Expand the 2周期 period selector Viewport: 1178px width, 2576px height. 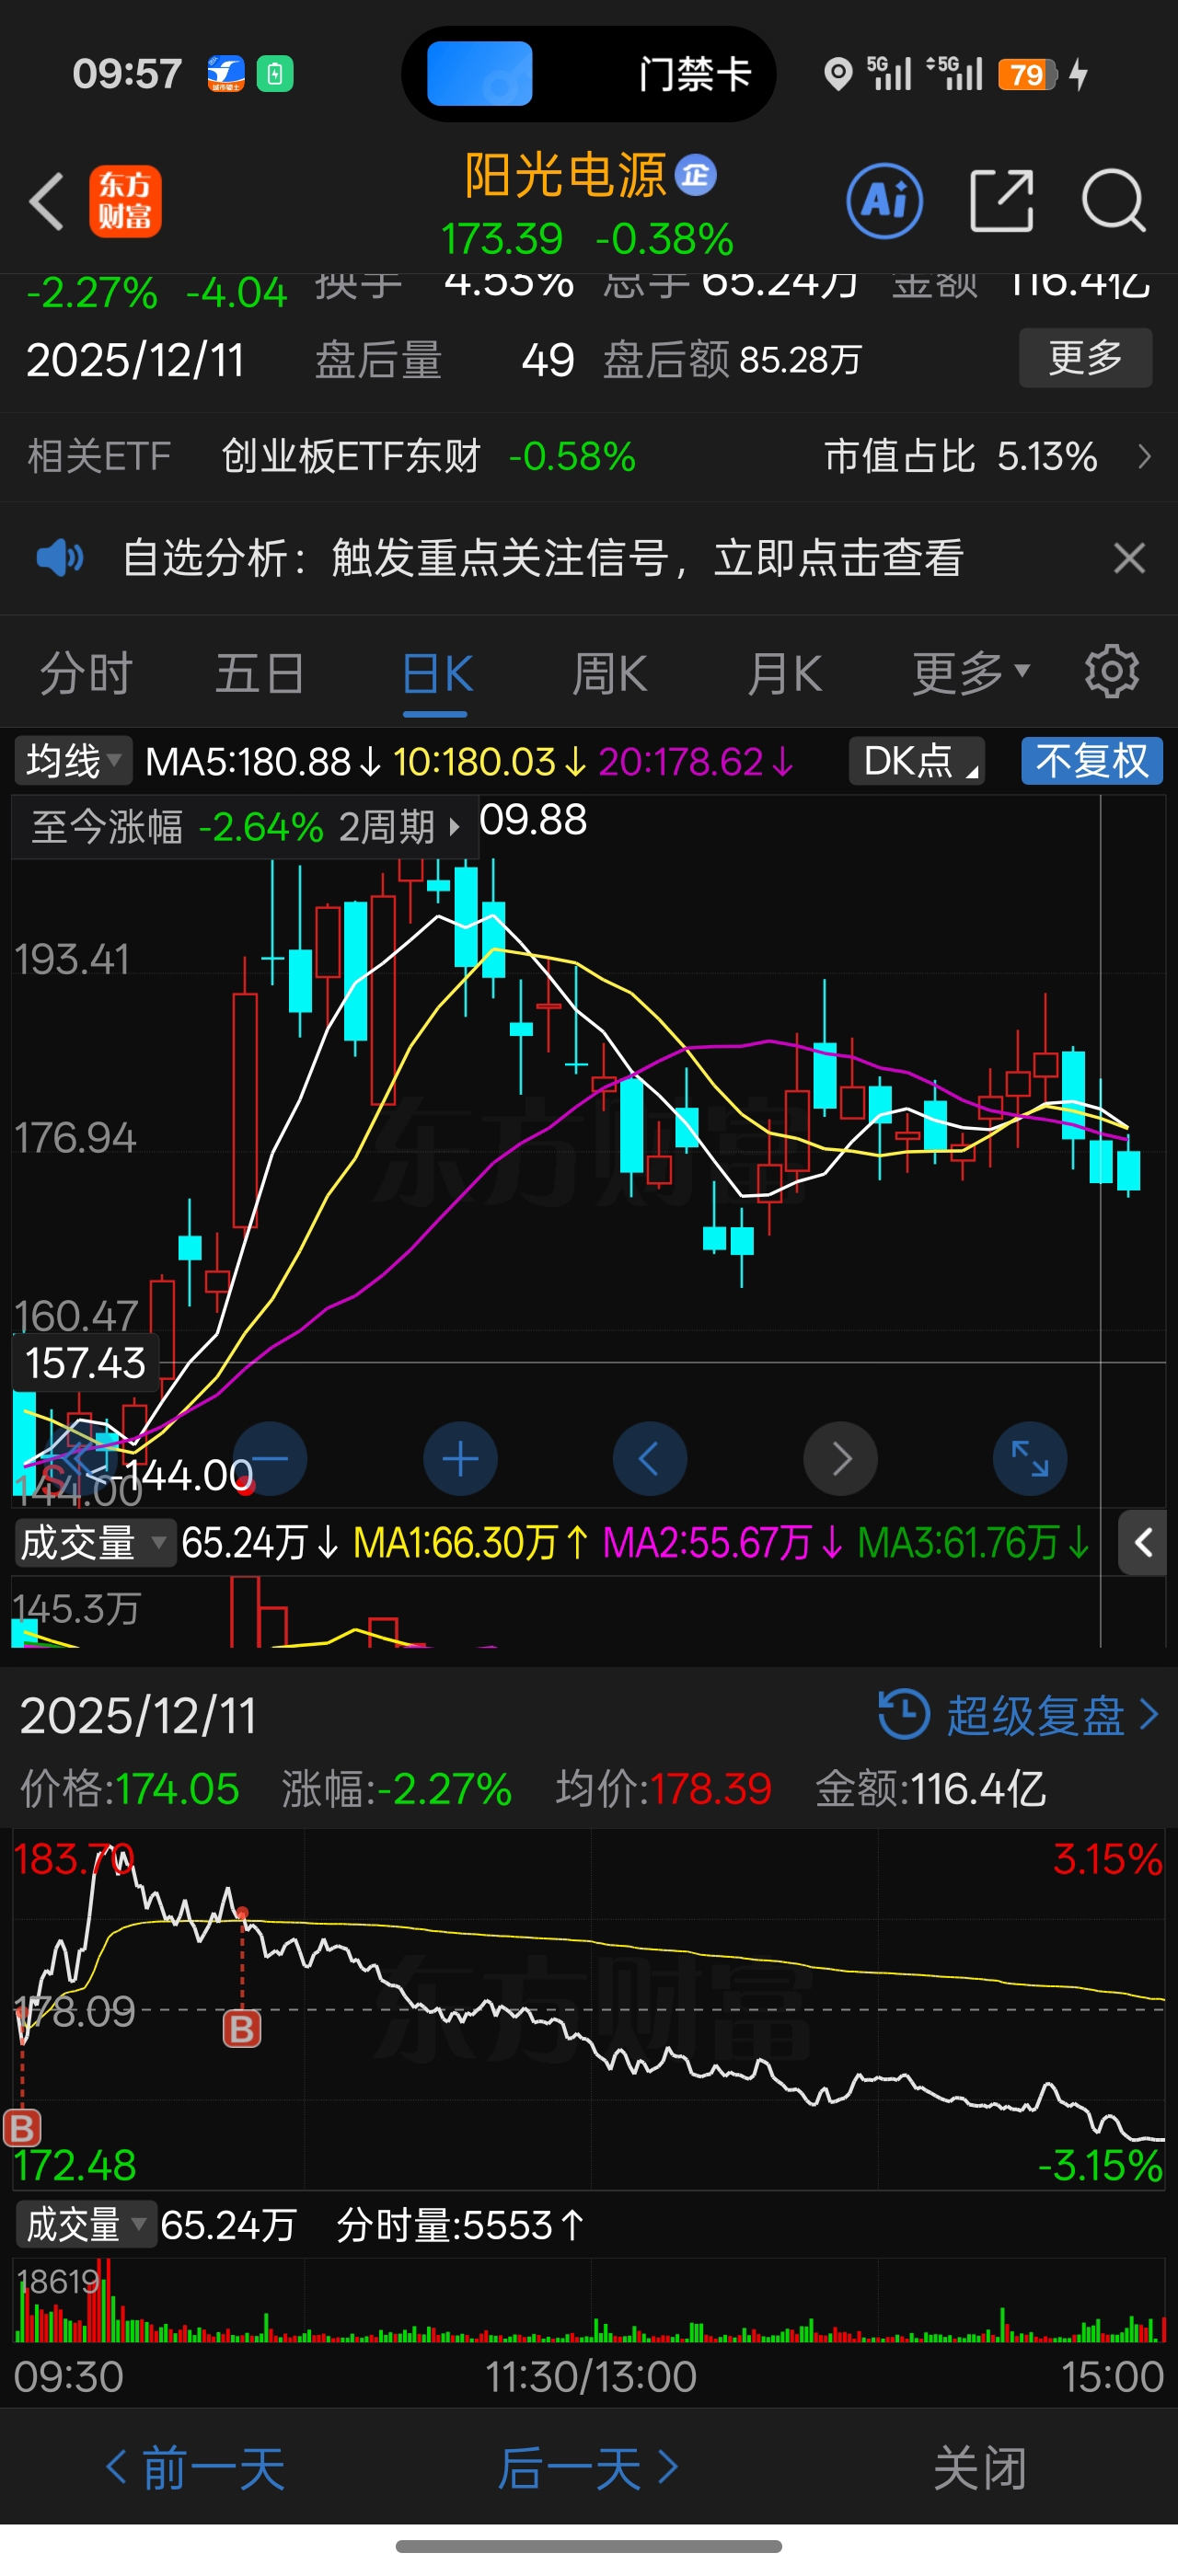(x=399, y=827)
